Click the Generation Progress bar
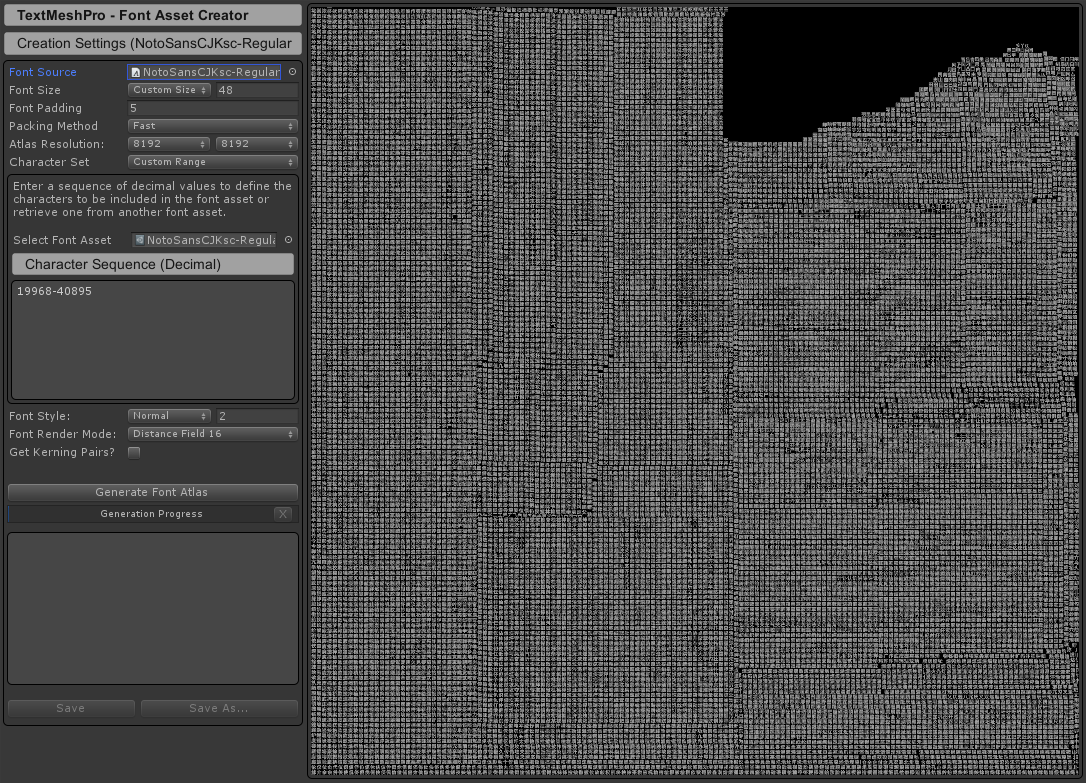1086x783 pixels. (x=150, y=513)
